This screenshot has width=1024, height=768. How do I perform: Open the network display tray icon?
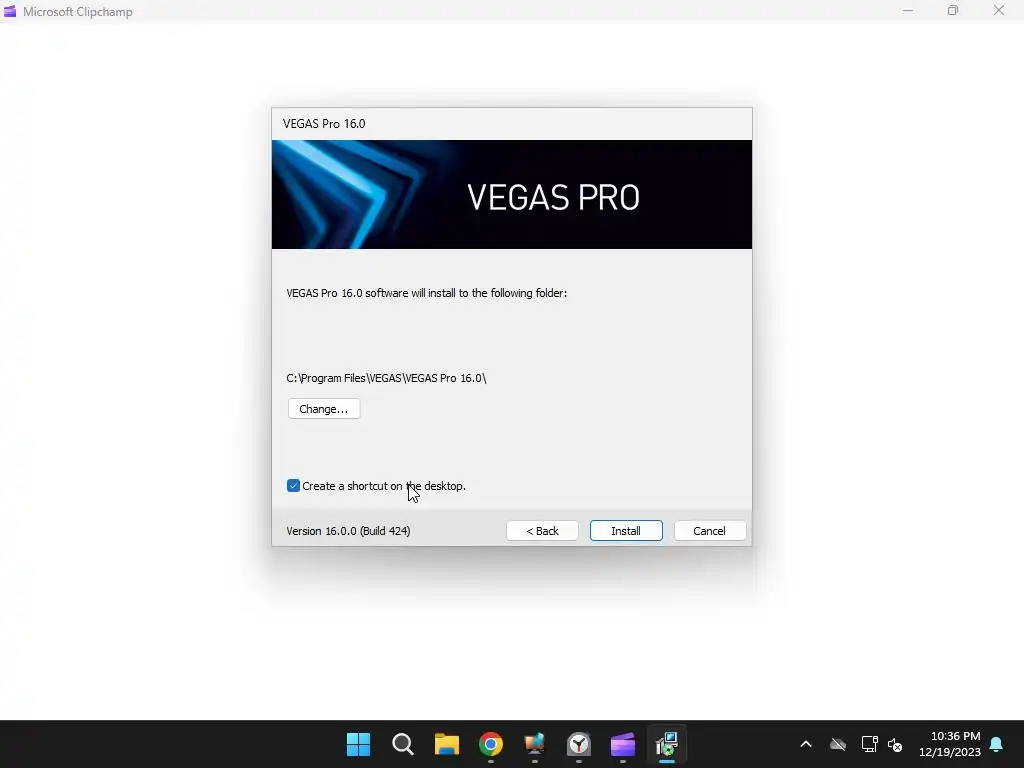click(869, 744)
